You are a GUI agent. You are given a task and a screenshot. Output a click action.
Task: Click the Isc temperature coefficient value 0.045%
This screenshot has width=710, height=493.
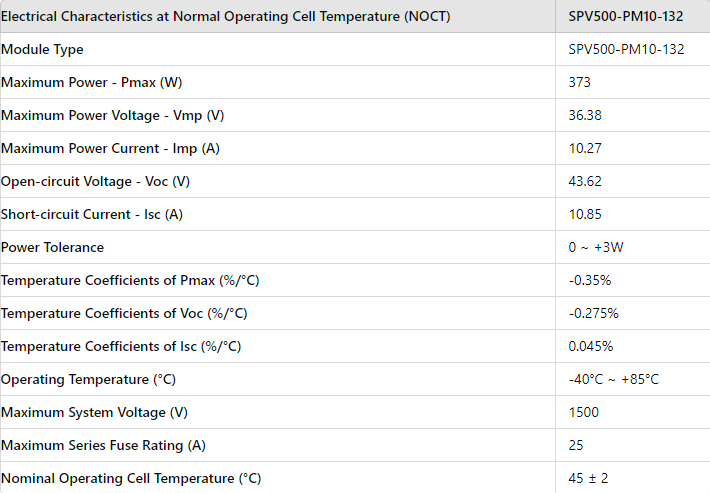point(591,346)
